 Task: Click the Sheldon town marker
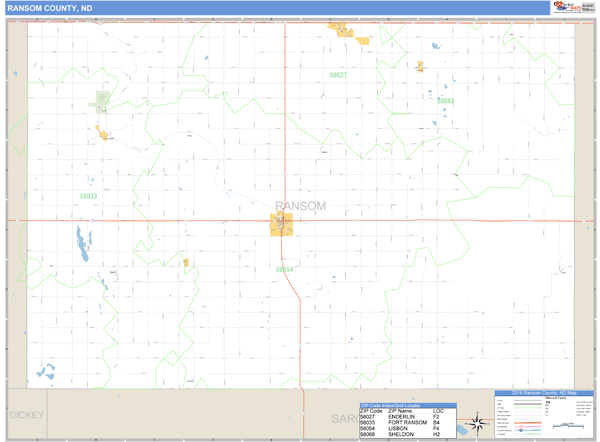[421, 66]
